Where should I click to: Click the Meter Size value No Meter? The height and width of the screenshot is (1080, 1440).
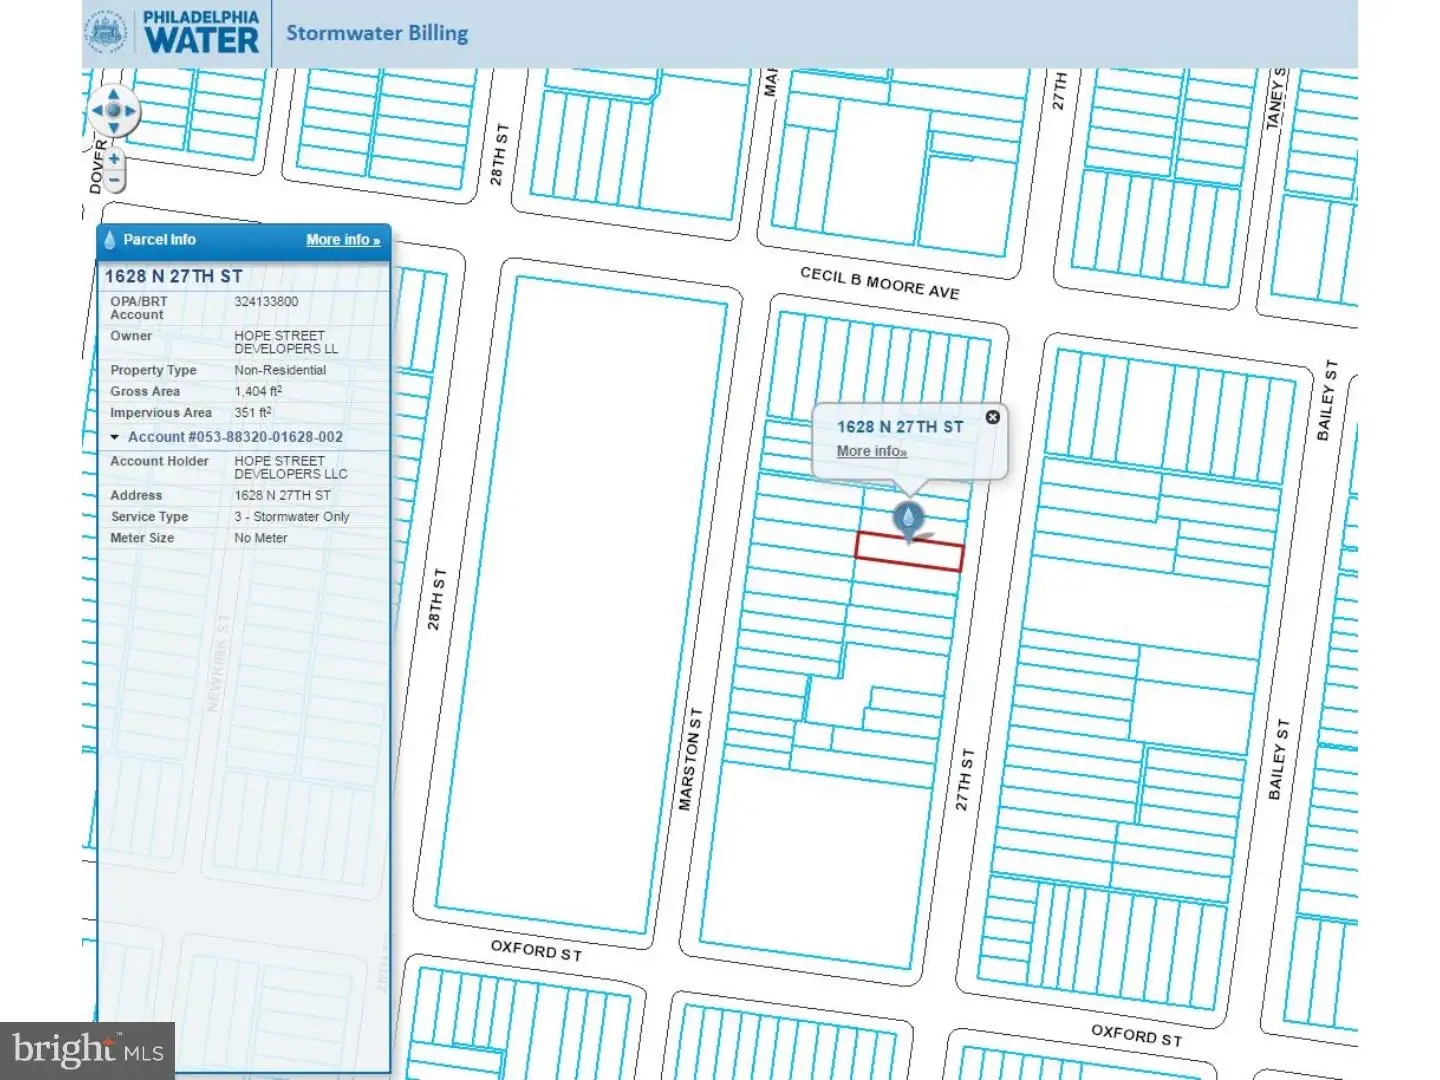pos(261,538)
